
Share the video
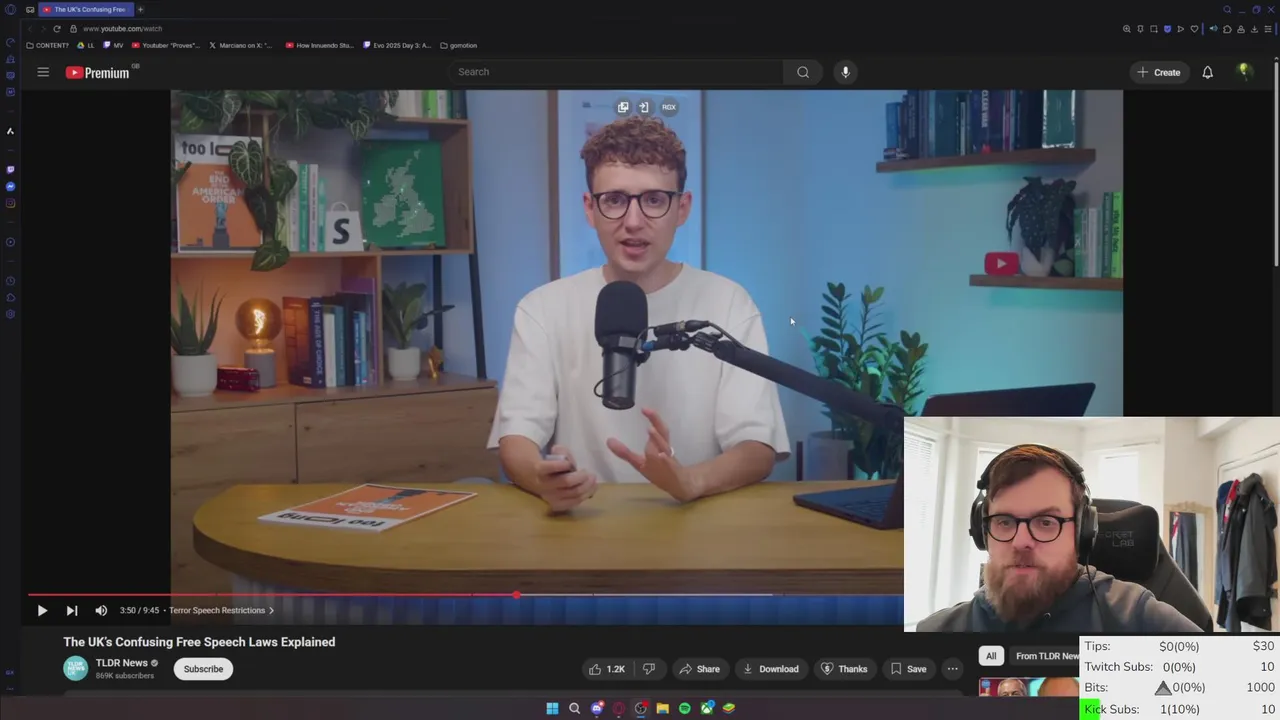pos(699,669)
